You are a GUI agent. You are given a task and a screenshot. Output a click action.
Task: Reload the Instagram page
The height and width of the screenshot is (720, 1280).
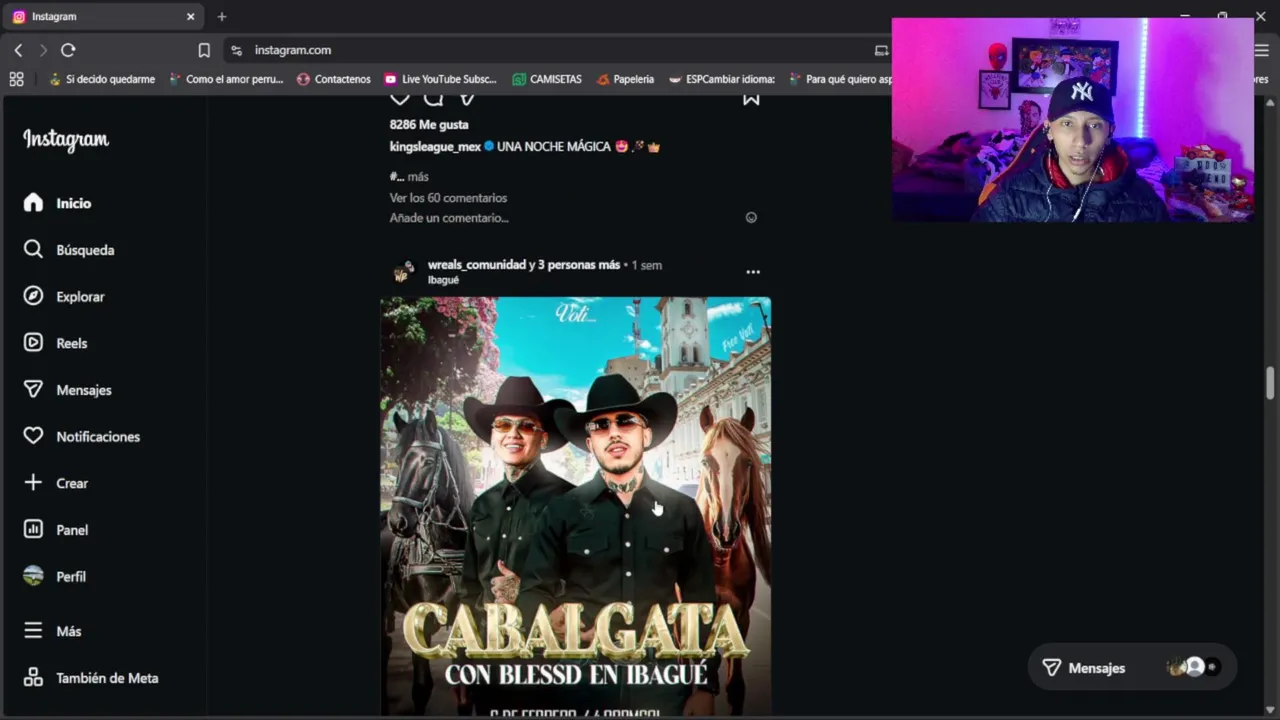[68, 50]
